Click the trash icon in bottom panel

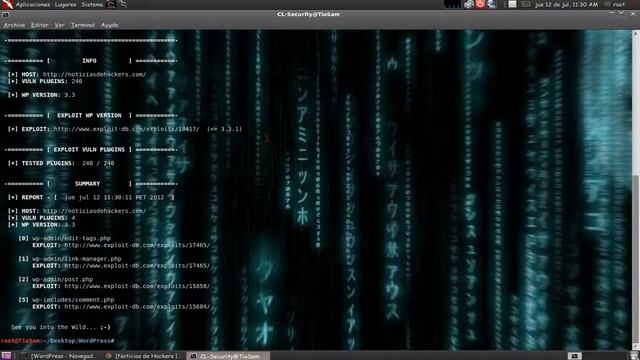(634, 356)
